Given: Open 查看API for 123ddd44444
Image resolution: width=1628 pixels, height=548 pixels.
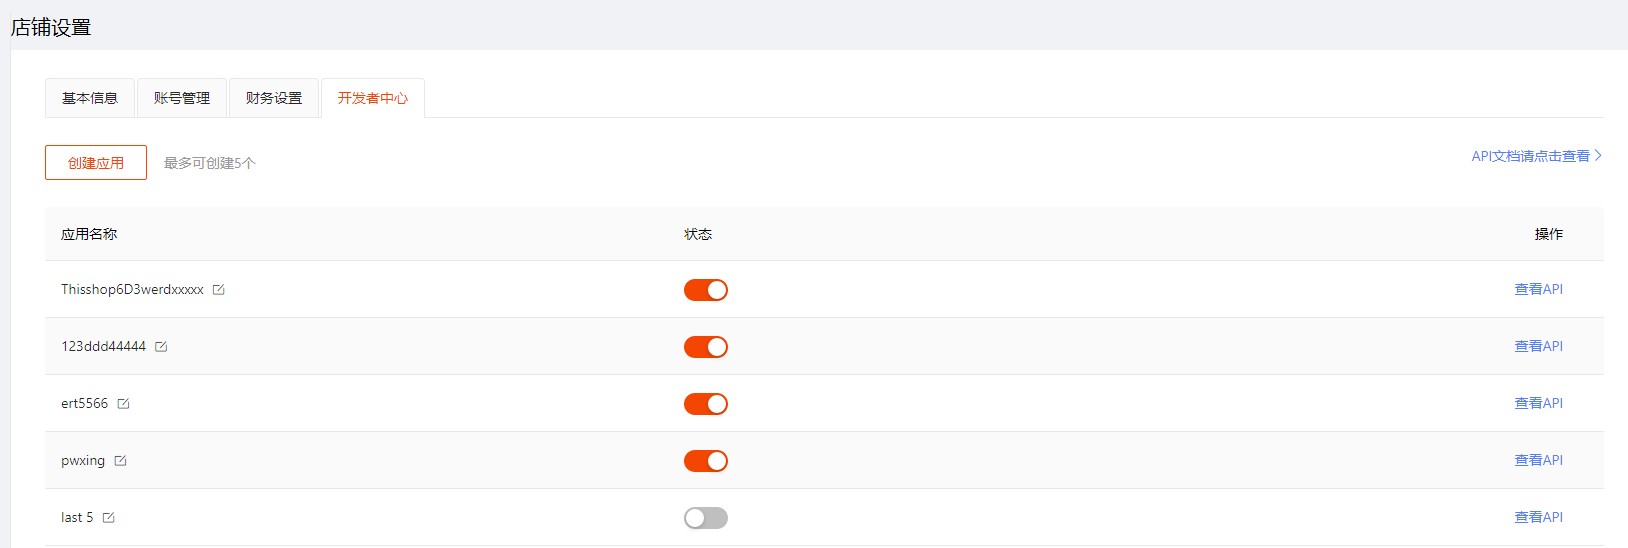Looking at the screenshot, I should [1538, 346].
